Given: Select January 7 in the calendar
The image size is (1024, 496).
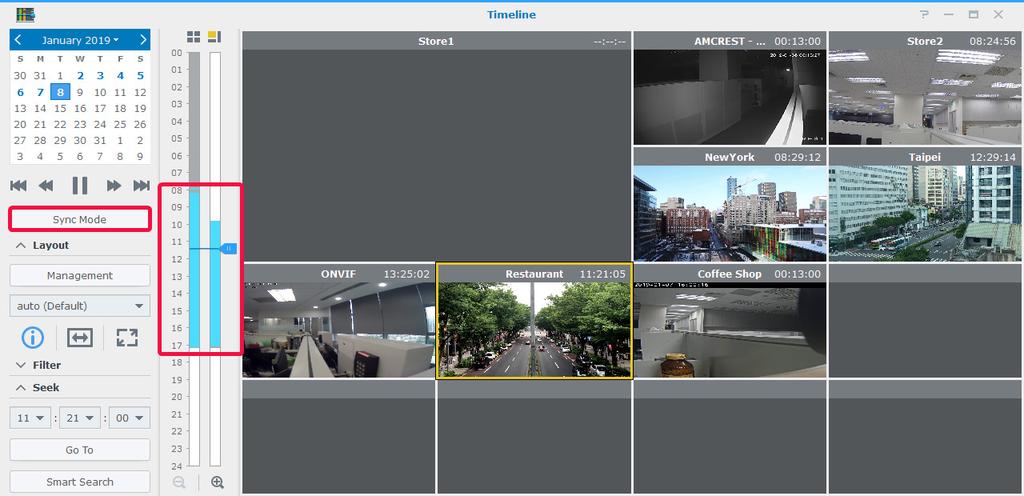Looking at the screenshot, I should pos(40,92).
